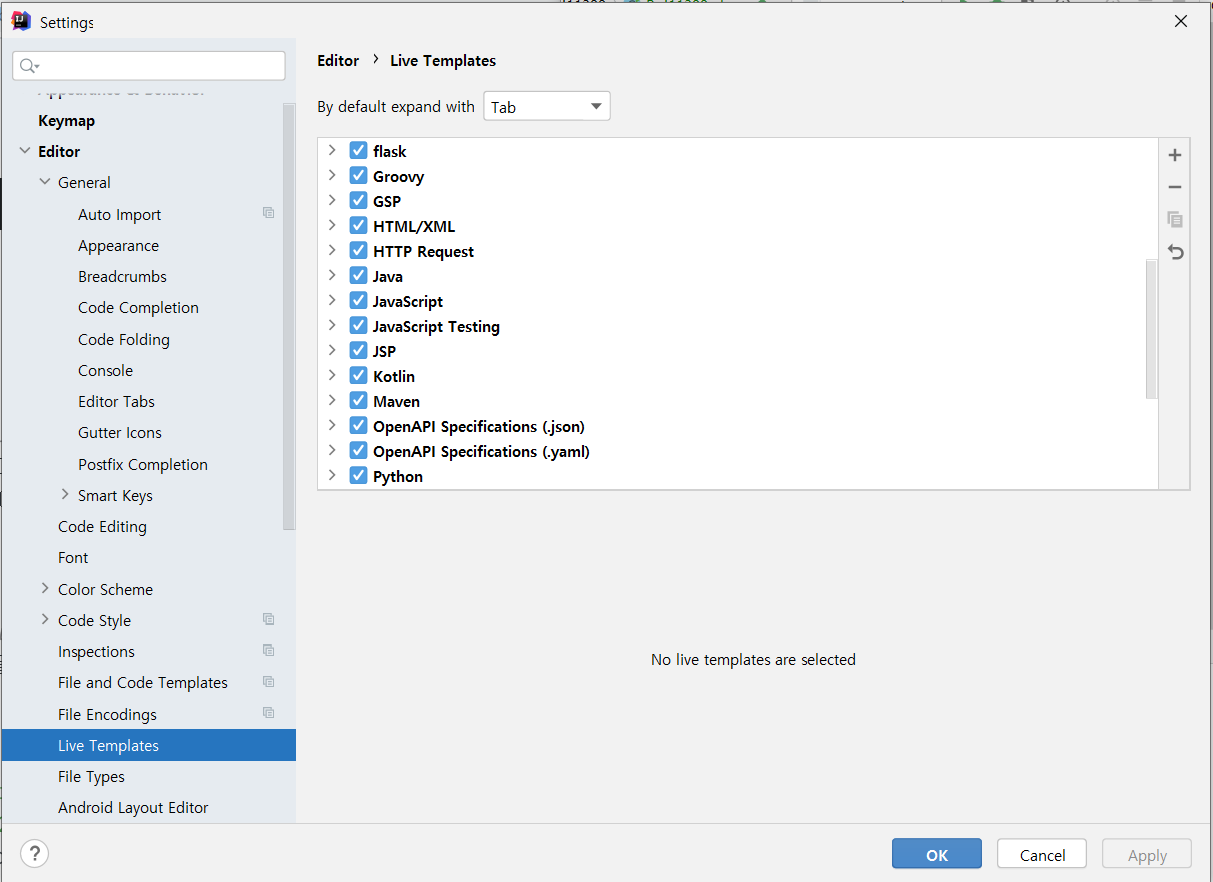This screenshot has height=882, width=1213.
Task: Toggle the Maven template group checkbox
Action: click(358, 400)
